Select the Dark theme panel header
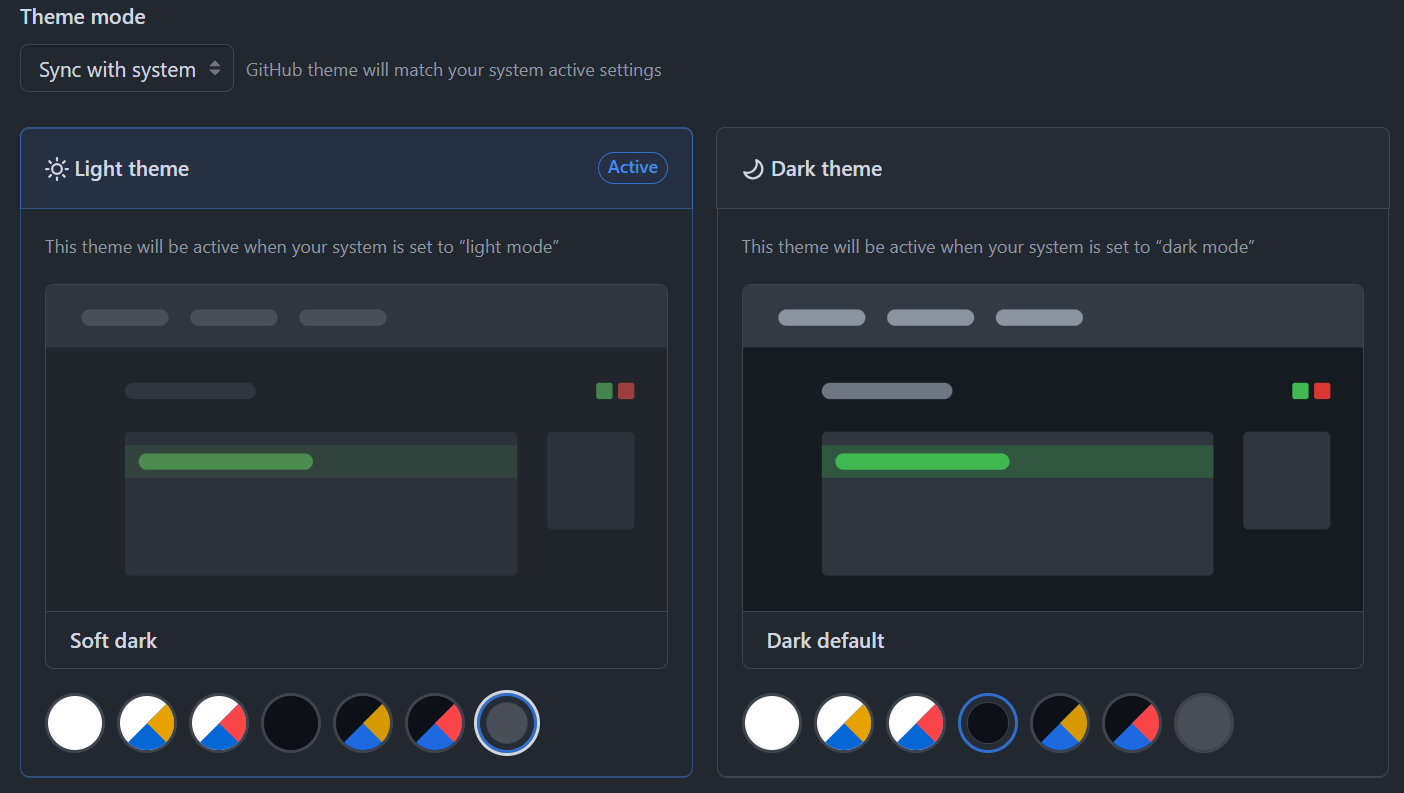Image resolution: width=1404 pixels, height=793 pixels. pyautogui.click(x=1052, y=169)
